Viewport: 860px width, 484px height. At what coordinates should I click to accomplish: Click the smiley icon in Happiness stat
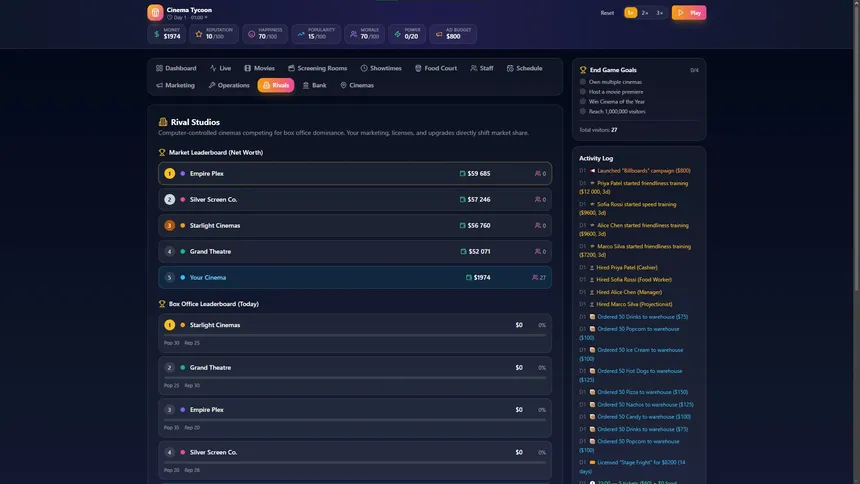(252, 34)
